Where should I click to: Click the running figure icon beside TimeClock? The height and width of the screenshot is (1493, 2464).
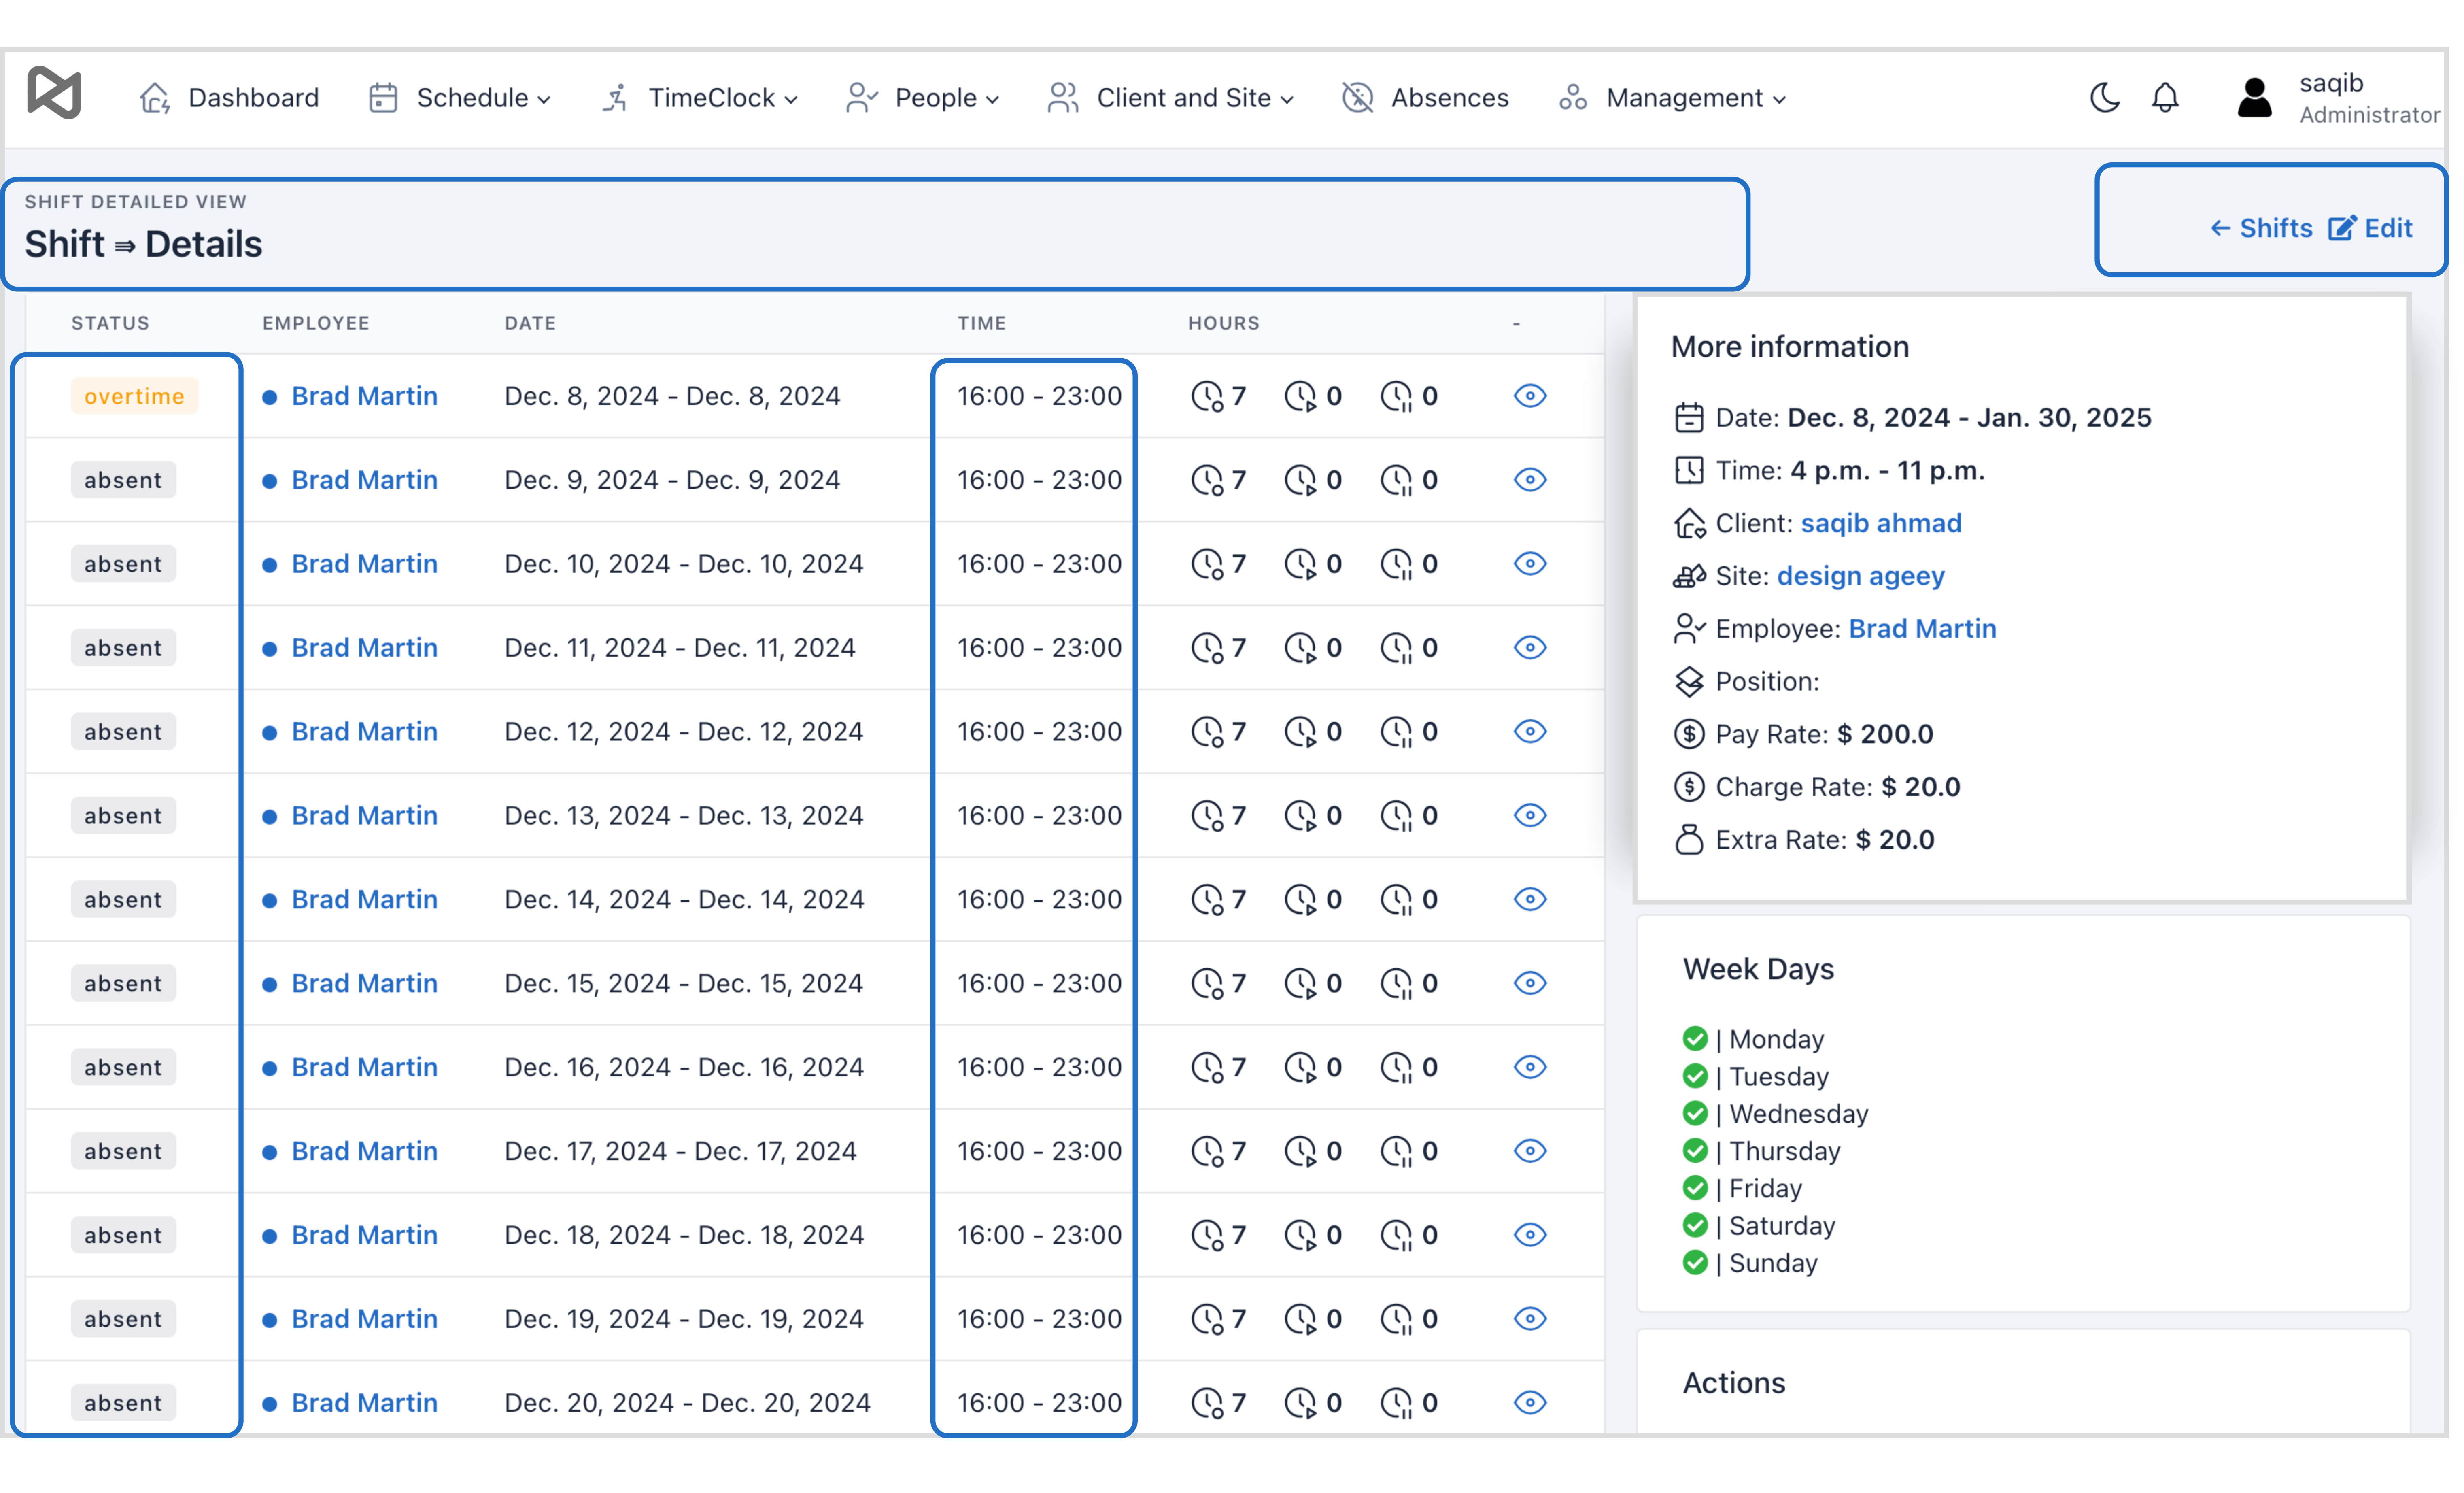(x=615, y=98)
